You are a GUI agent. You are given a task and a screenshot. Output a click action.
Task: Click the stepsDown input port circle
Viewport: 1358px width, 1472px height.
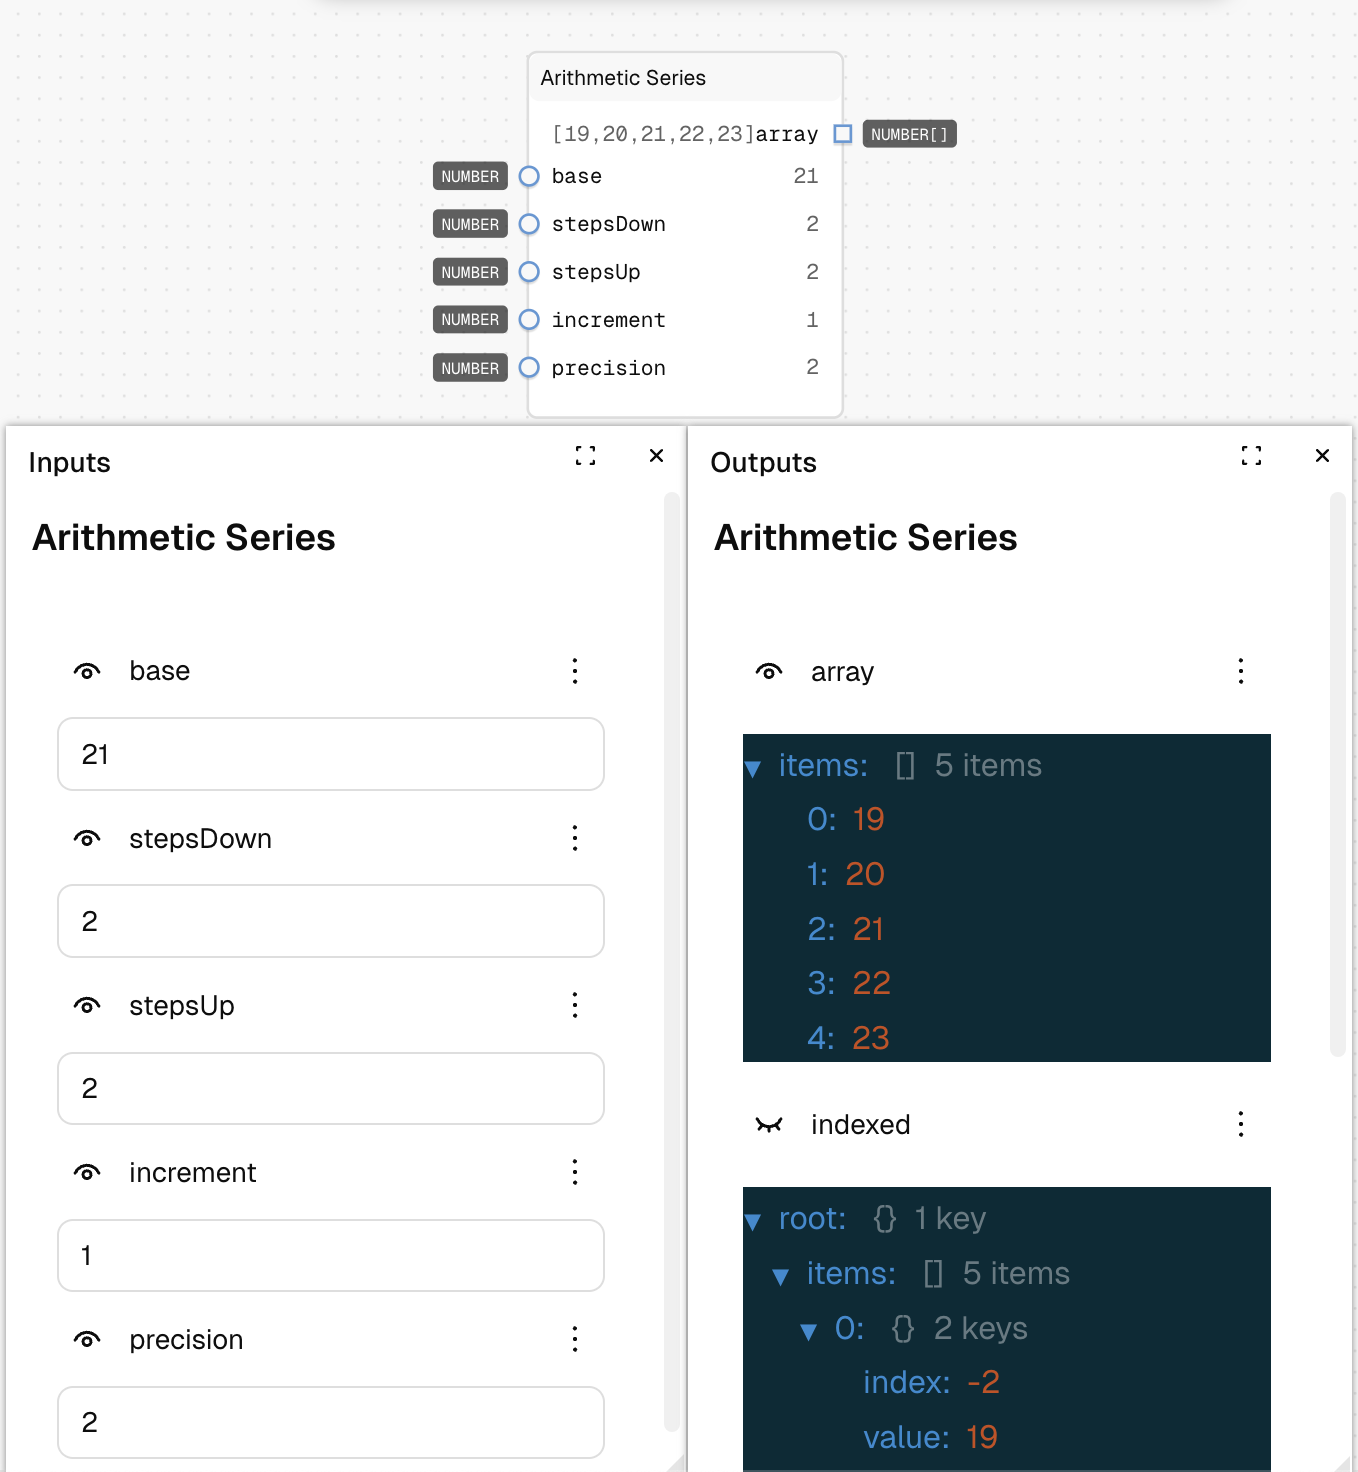(x=529, y=224)
